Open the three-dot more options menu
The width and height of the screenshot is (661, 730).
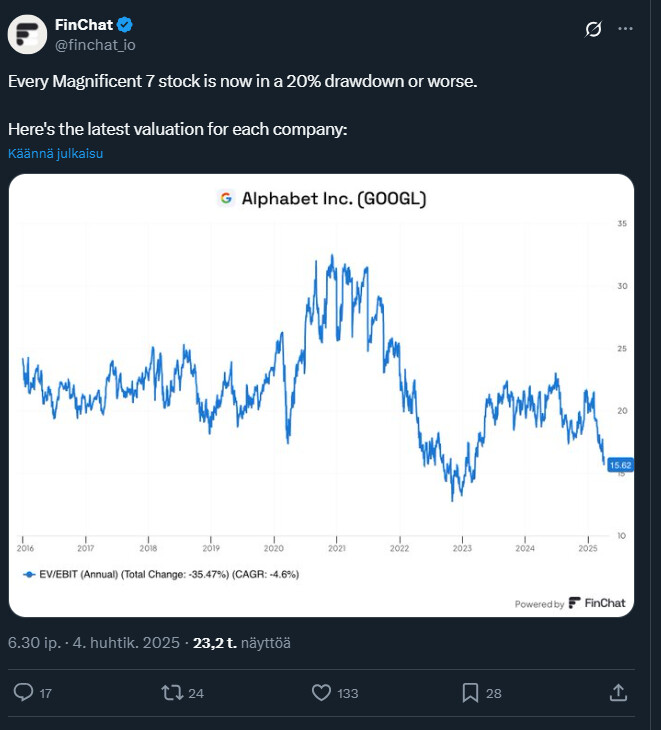[x=625, y=29]
